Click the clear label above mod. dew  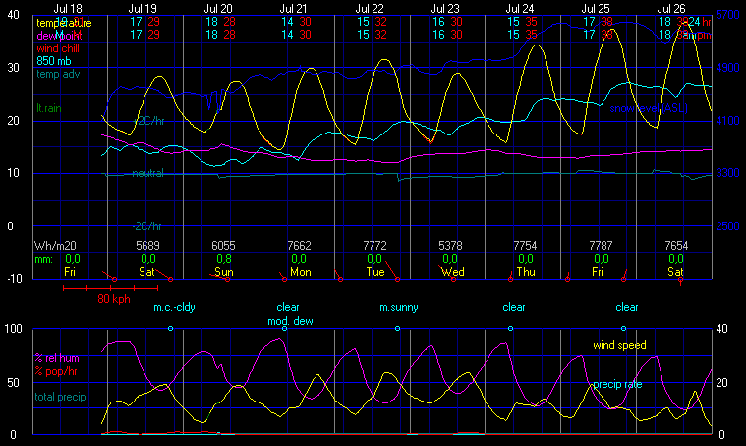[288, 307]
